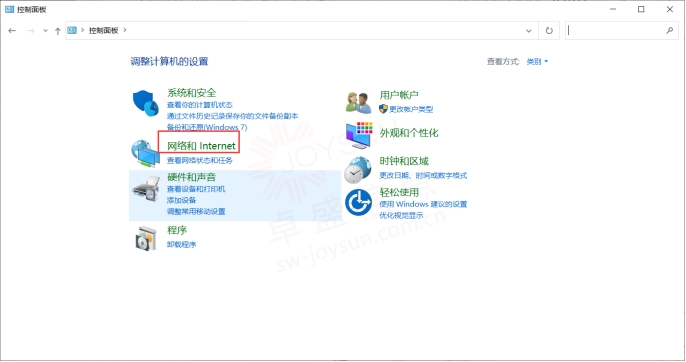
Task: Open 查看设备和打印机 link
Action: pyautogui.click(x=196, y=189)
